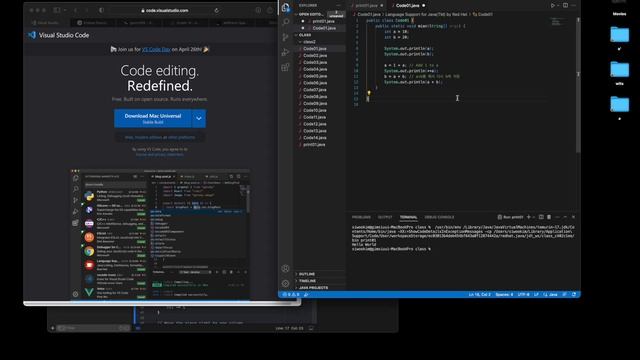Image resolution: width=640 pixels, height=360 pixels.
Task: Click the Safari back navigation arrow
Action: tap(76, 10)
